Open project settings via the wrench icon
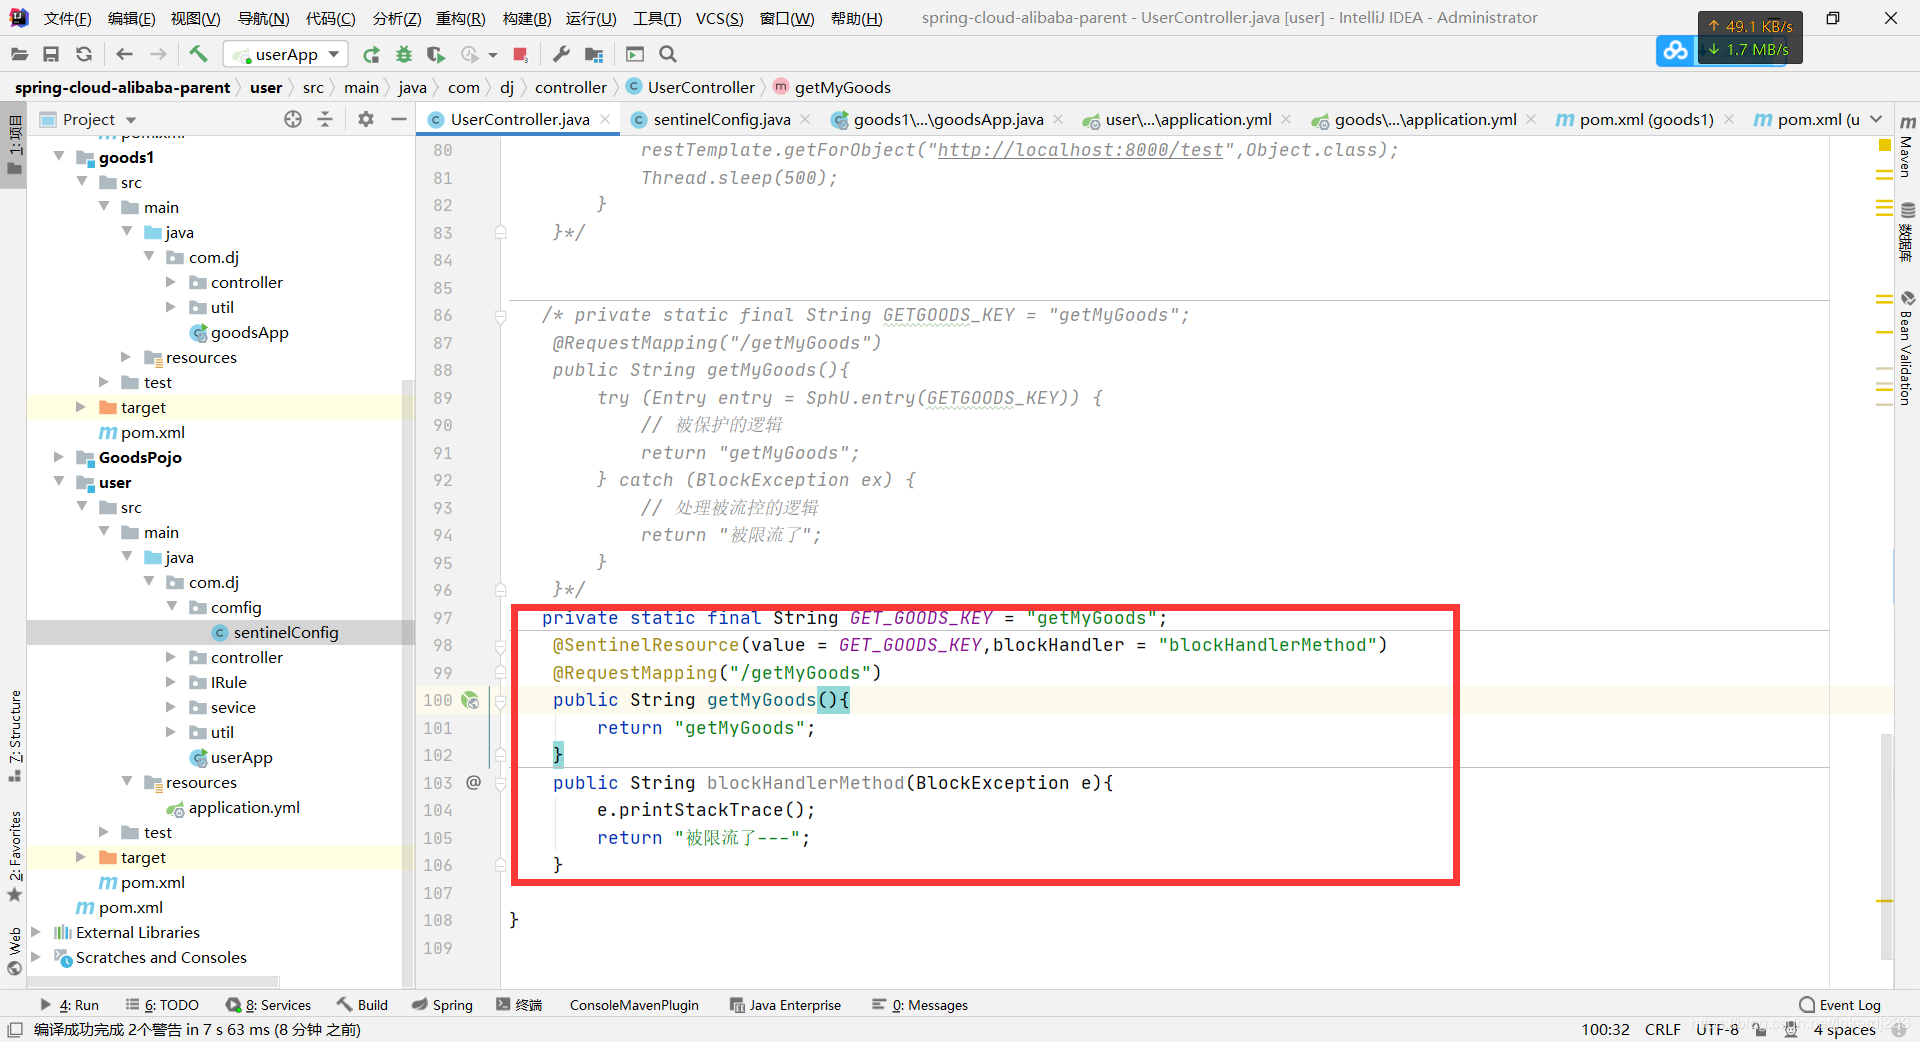 point(561,54)
